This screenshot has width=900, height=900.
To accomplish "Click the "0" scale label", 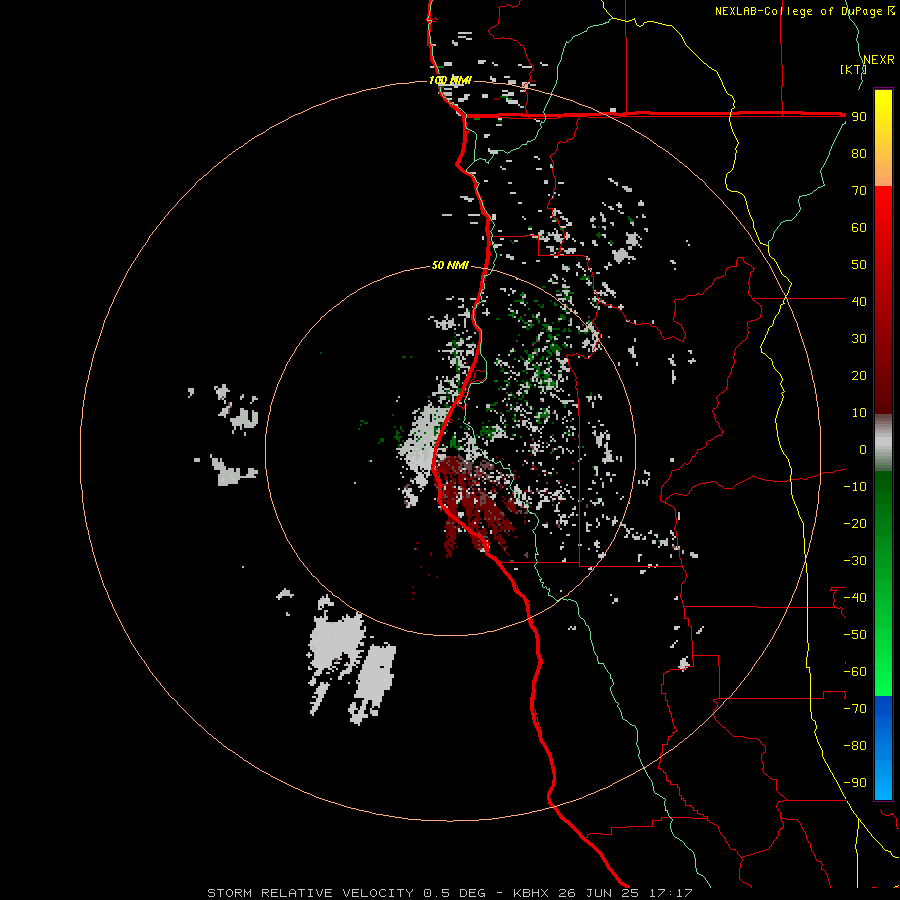I will (x=863, y=449).
